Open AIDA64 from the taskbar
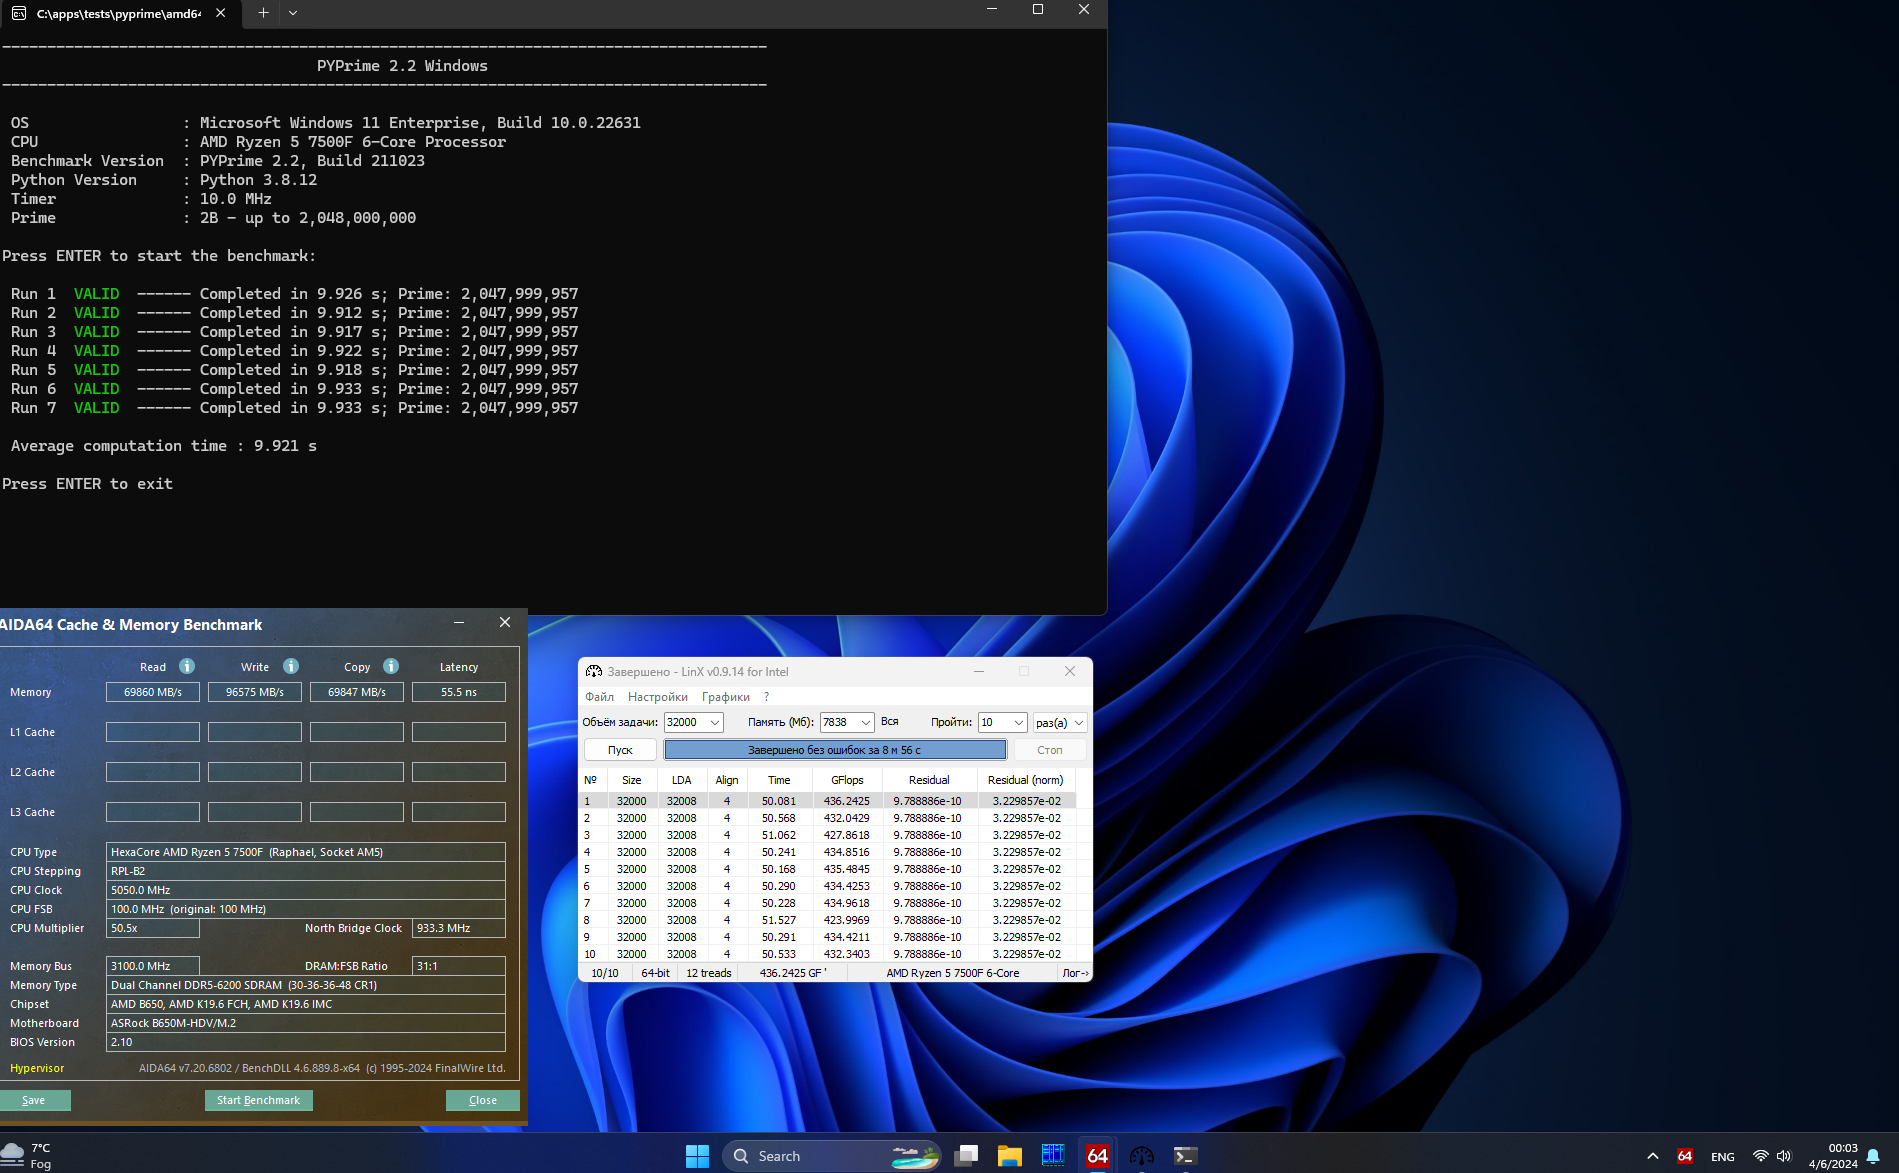The height and width of the screenshot is (1173, 1899). point(1097,1156)
